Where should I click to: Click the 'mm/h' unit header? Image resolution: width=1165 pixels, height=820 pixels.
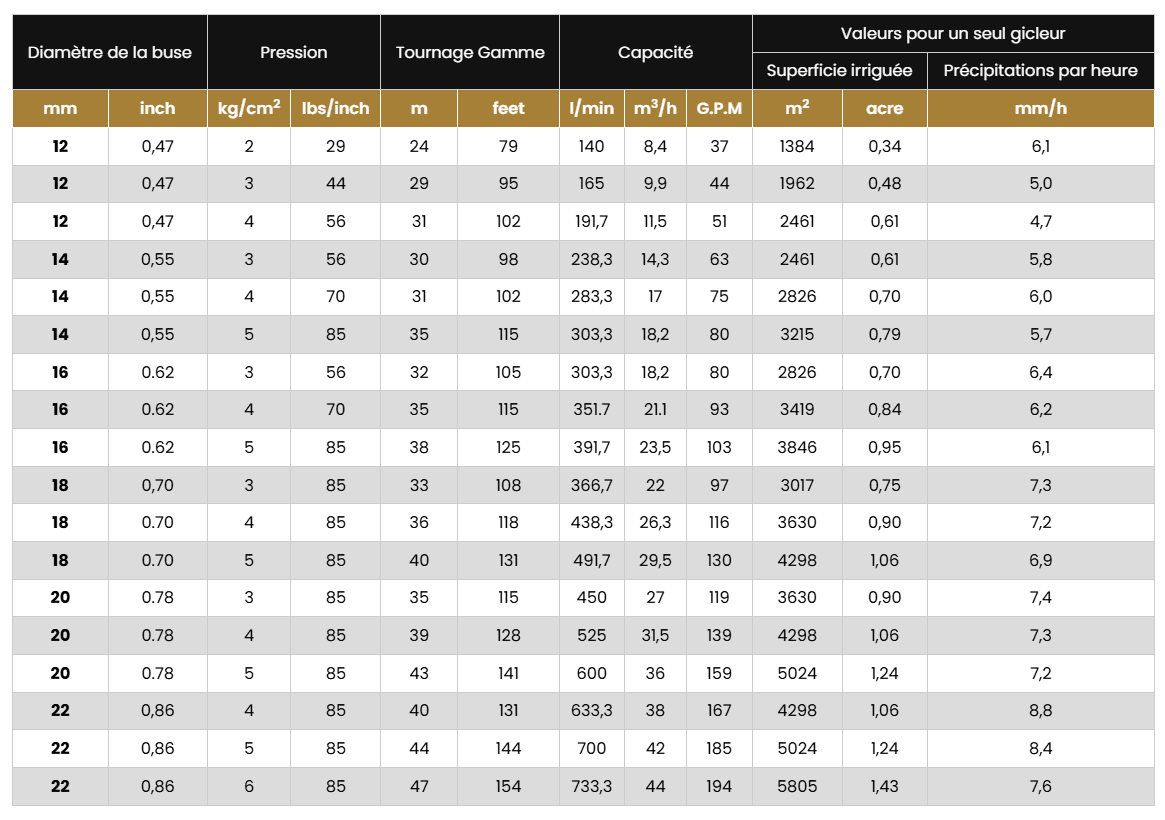1040,109
